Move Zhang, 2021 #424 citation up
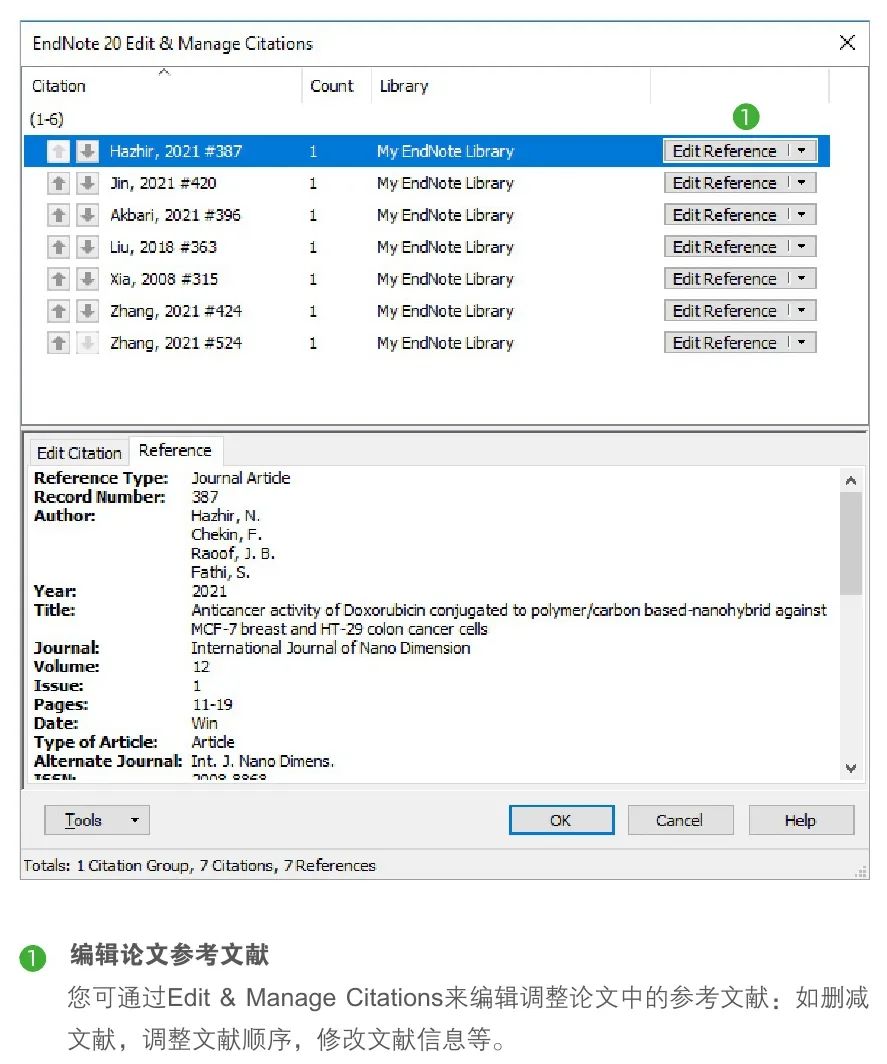This screenshot has height=1064, width=887. pos(58,311)
